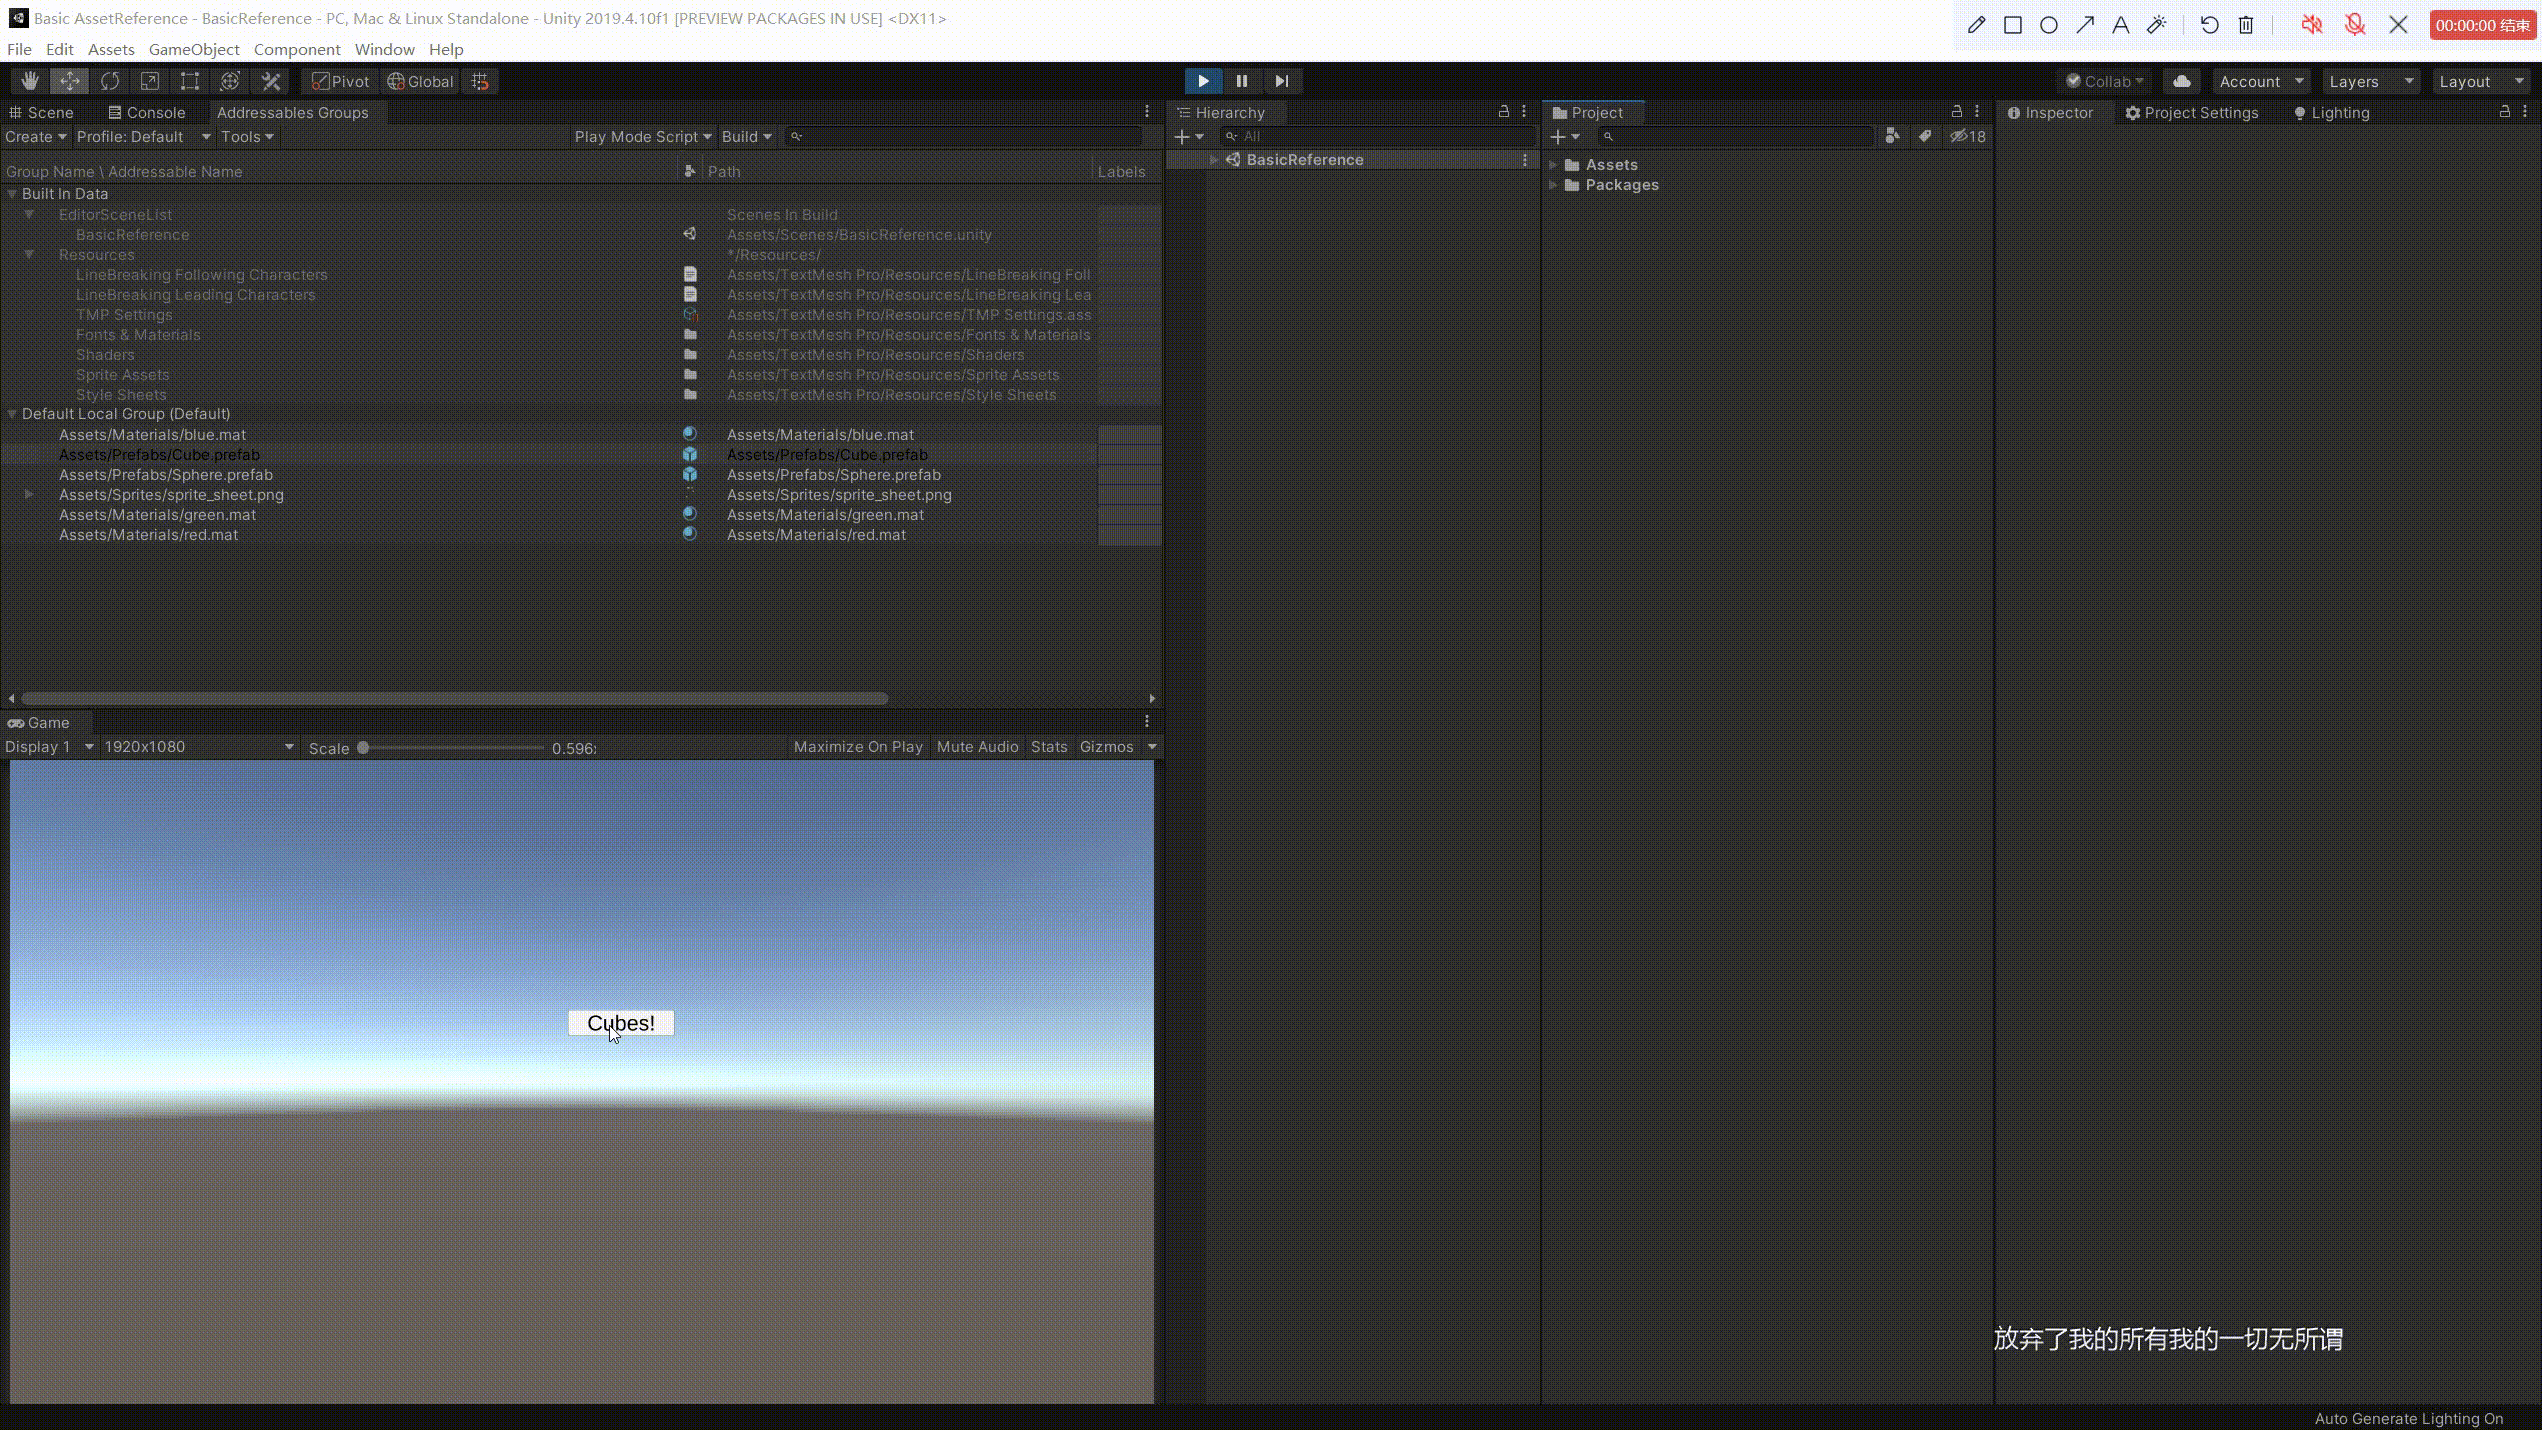The height and width of the screenshot is (1430, 2542).
Task: Click the Step frame button
Action: click(1281, 81)
